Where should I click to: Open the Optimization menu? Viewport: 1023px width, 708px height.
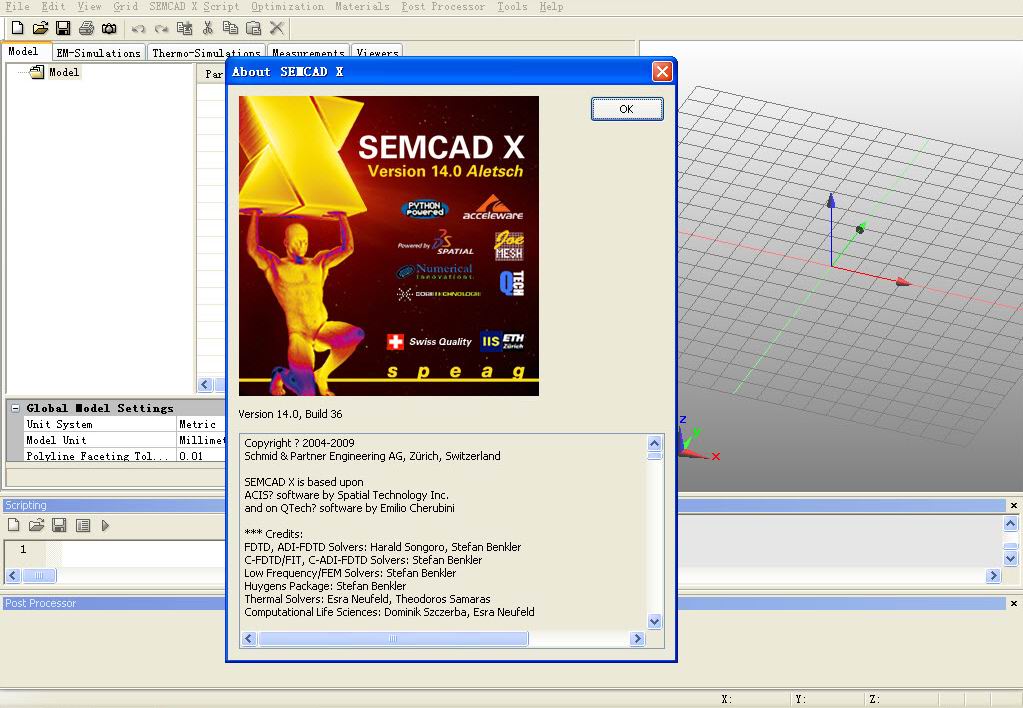[287, 7]
